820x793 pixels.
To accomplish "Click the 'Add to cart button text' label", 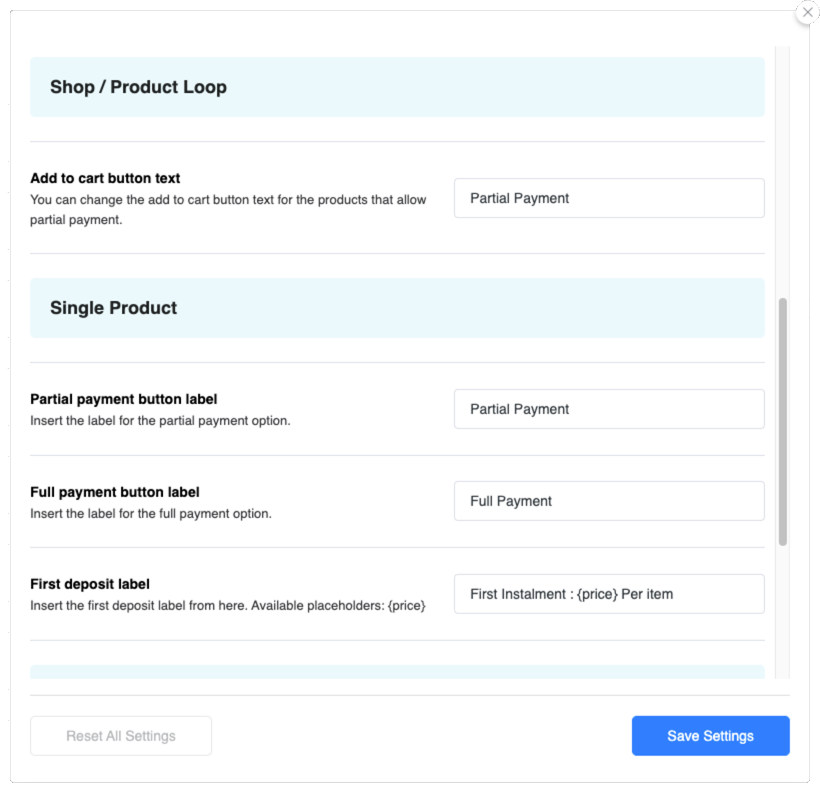I will (105, 178).
